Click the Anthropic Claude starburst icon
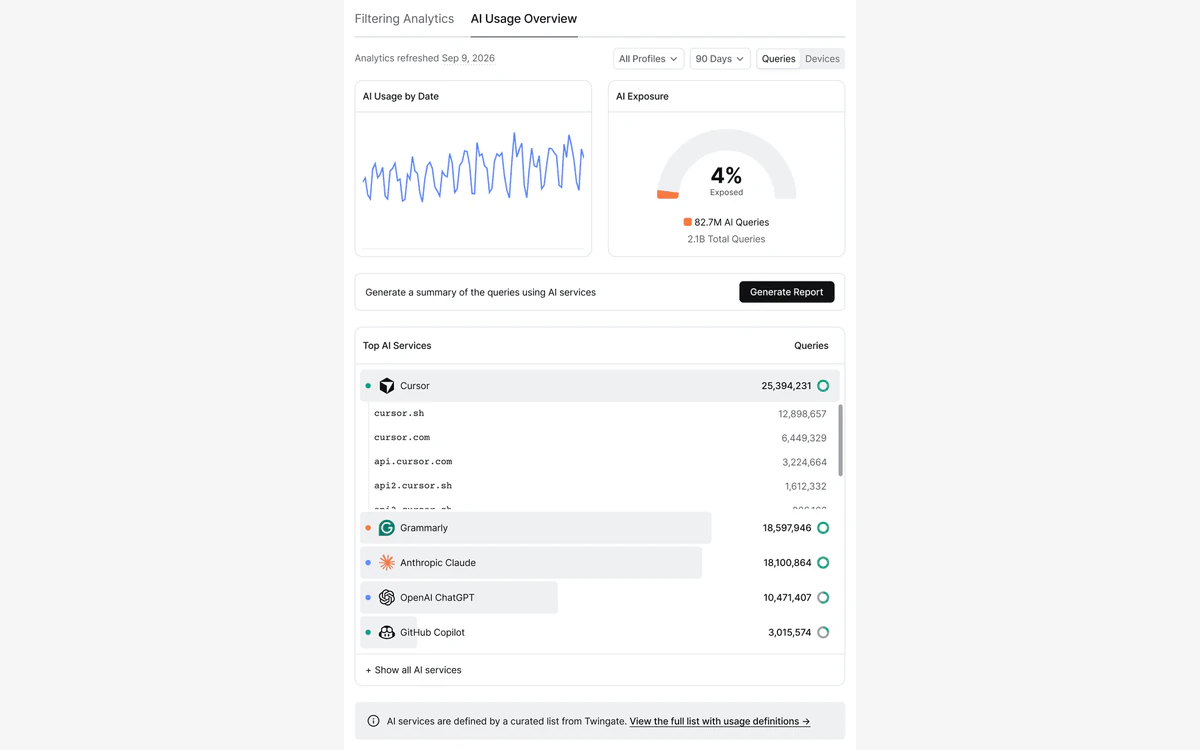Image resolution: width=1200 pixels, height=750 pixels. 387,563
